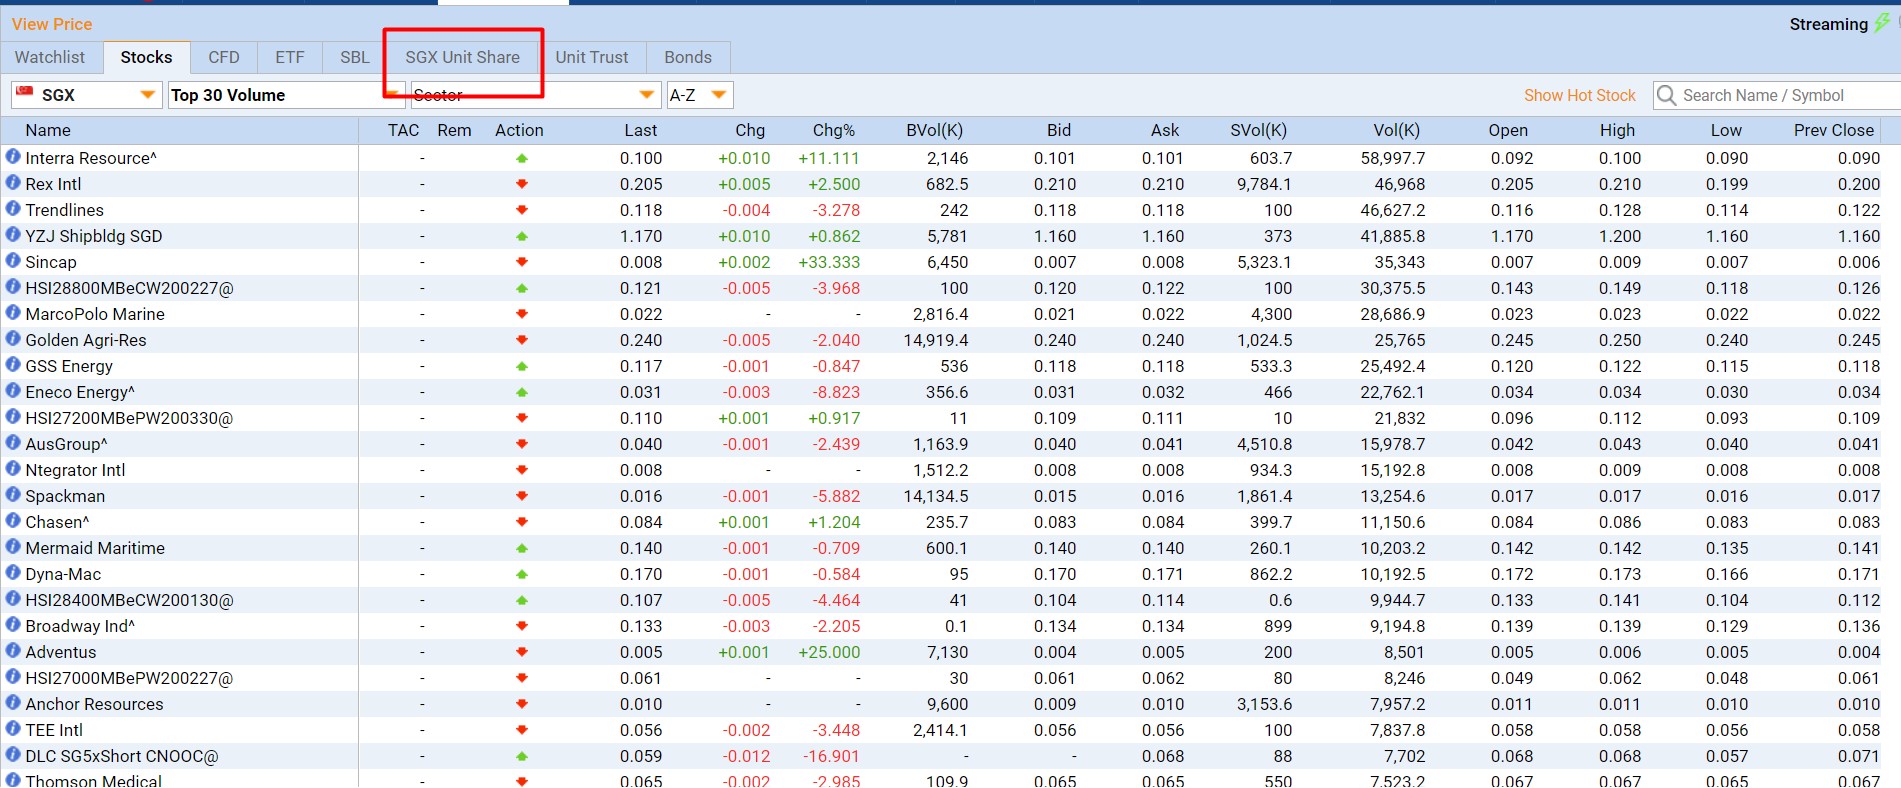Viewport: 1901px width, 788px height.
Task: Click the HSI27200MBePW200330@ row name
Action: point(129,418)
